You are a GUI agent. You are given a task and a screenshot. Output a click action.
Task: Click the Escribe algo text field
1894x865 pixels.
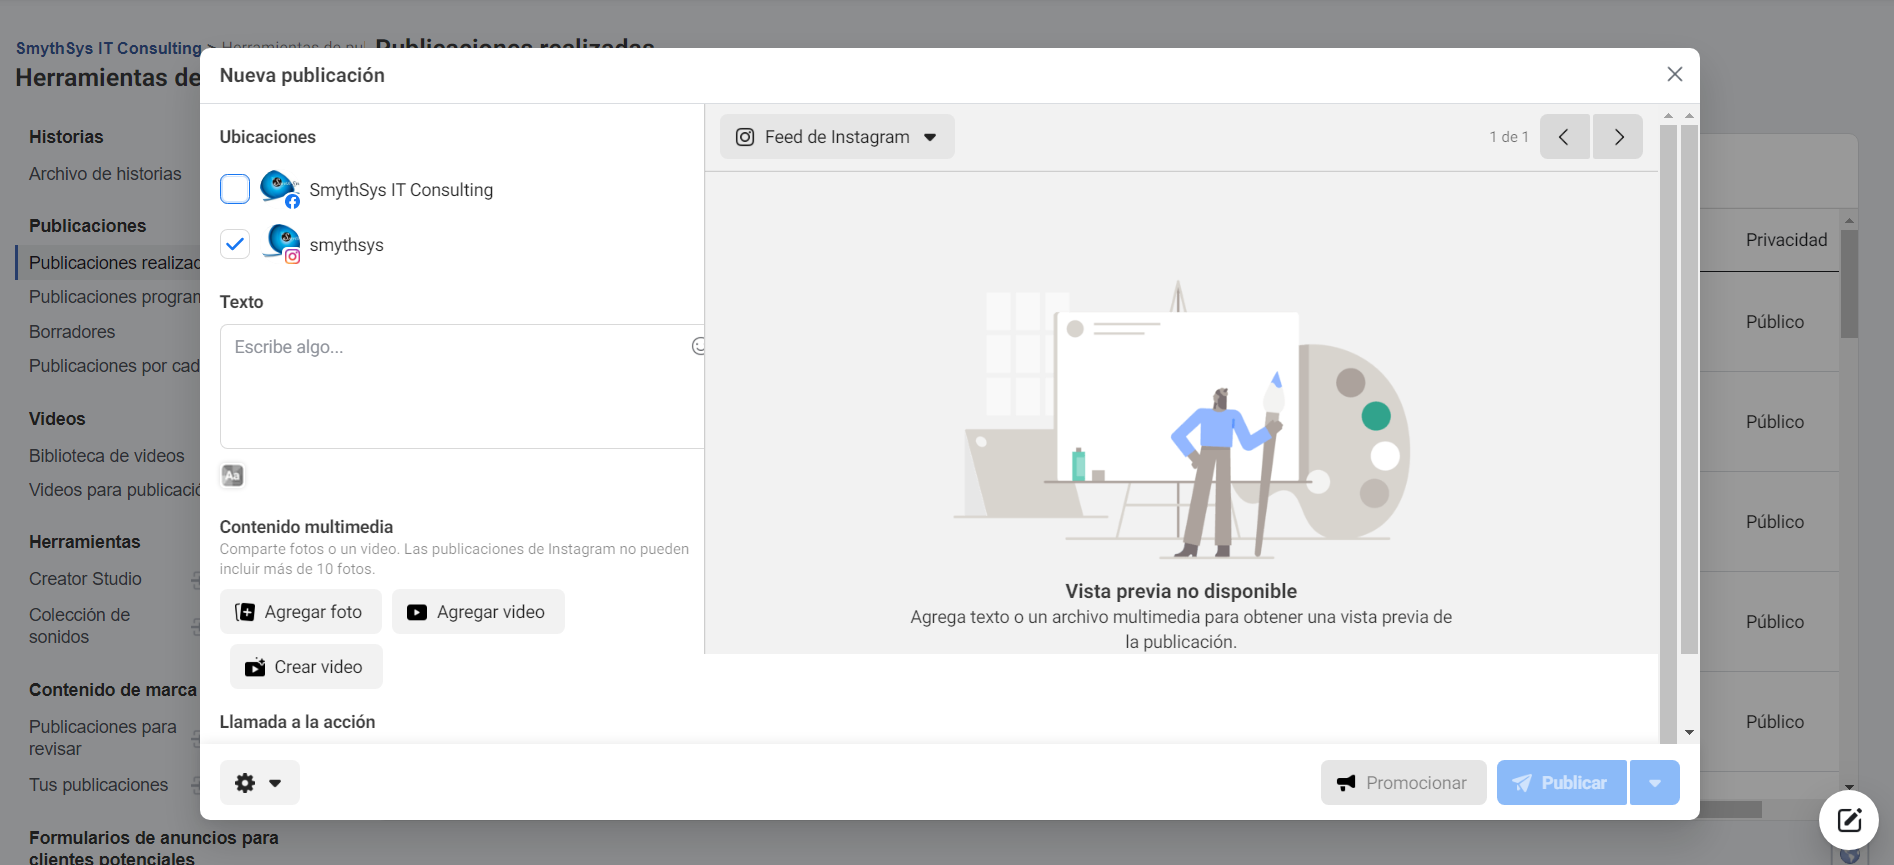455,386
